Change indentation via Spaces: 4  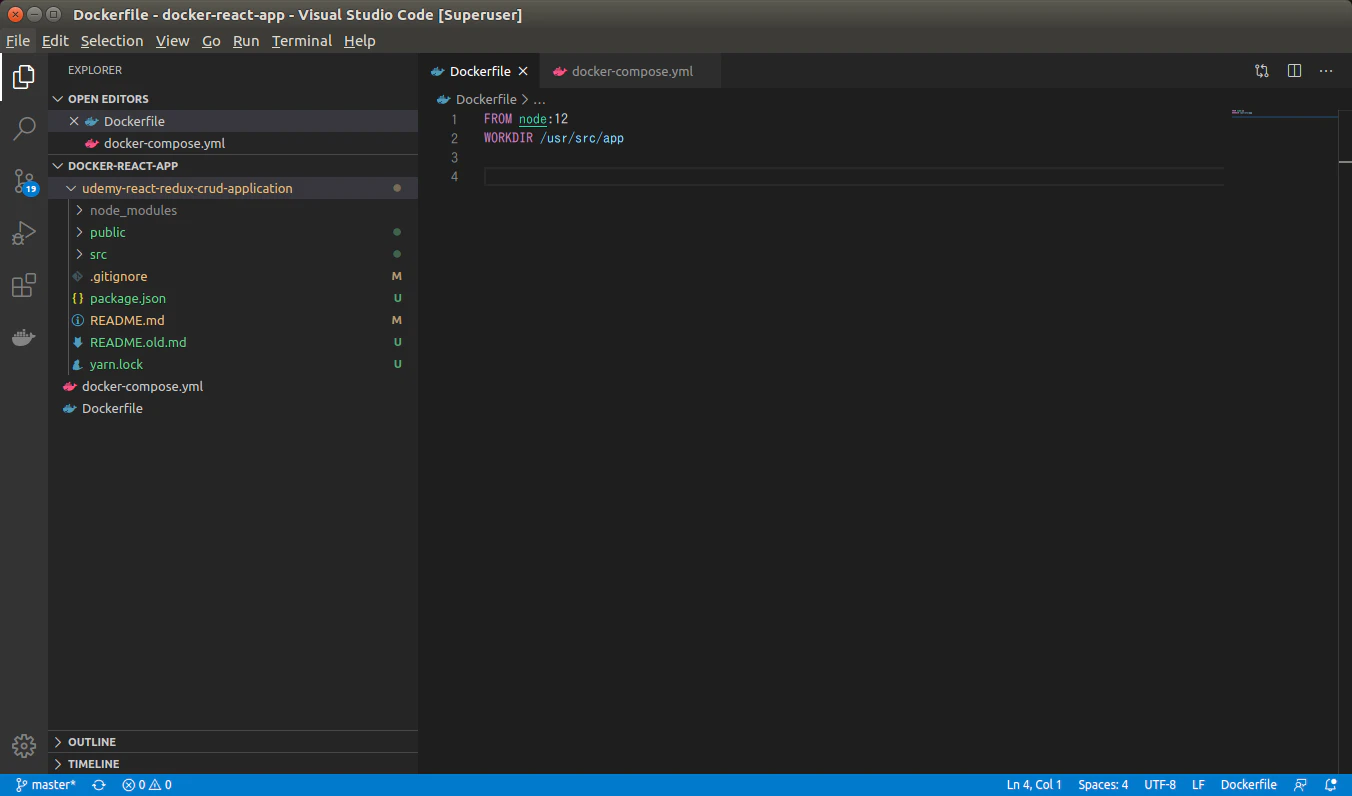tap(1103, 785)
